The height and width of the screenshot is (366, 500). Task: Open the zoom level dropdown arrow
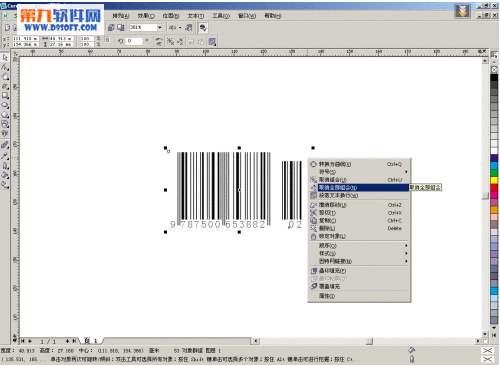pyautogui.click(x=160, y=27)
